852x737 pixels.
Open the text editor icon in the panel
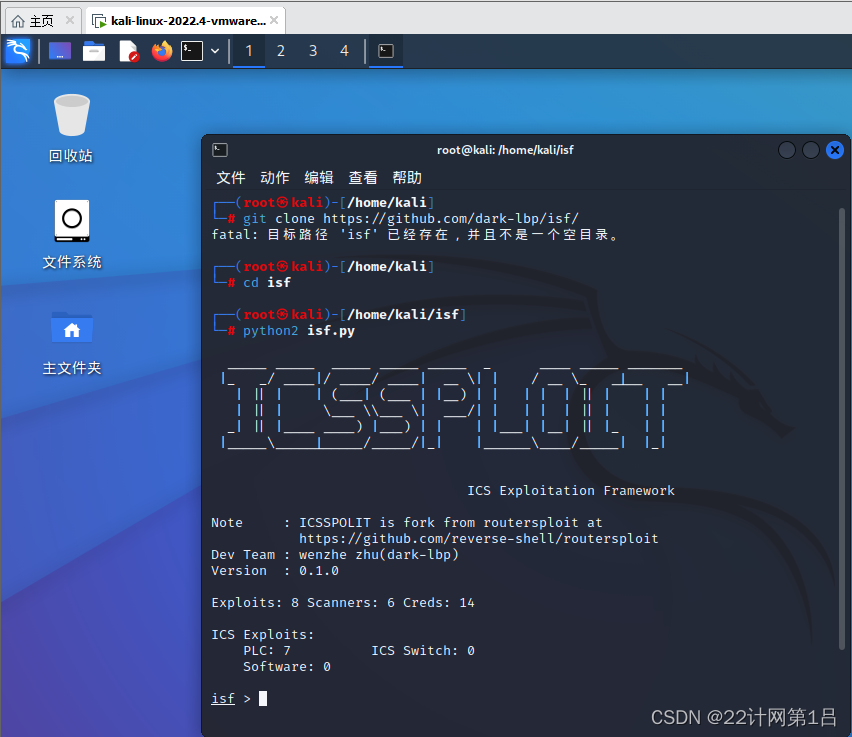point(127,51)
